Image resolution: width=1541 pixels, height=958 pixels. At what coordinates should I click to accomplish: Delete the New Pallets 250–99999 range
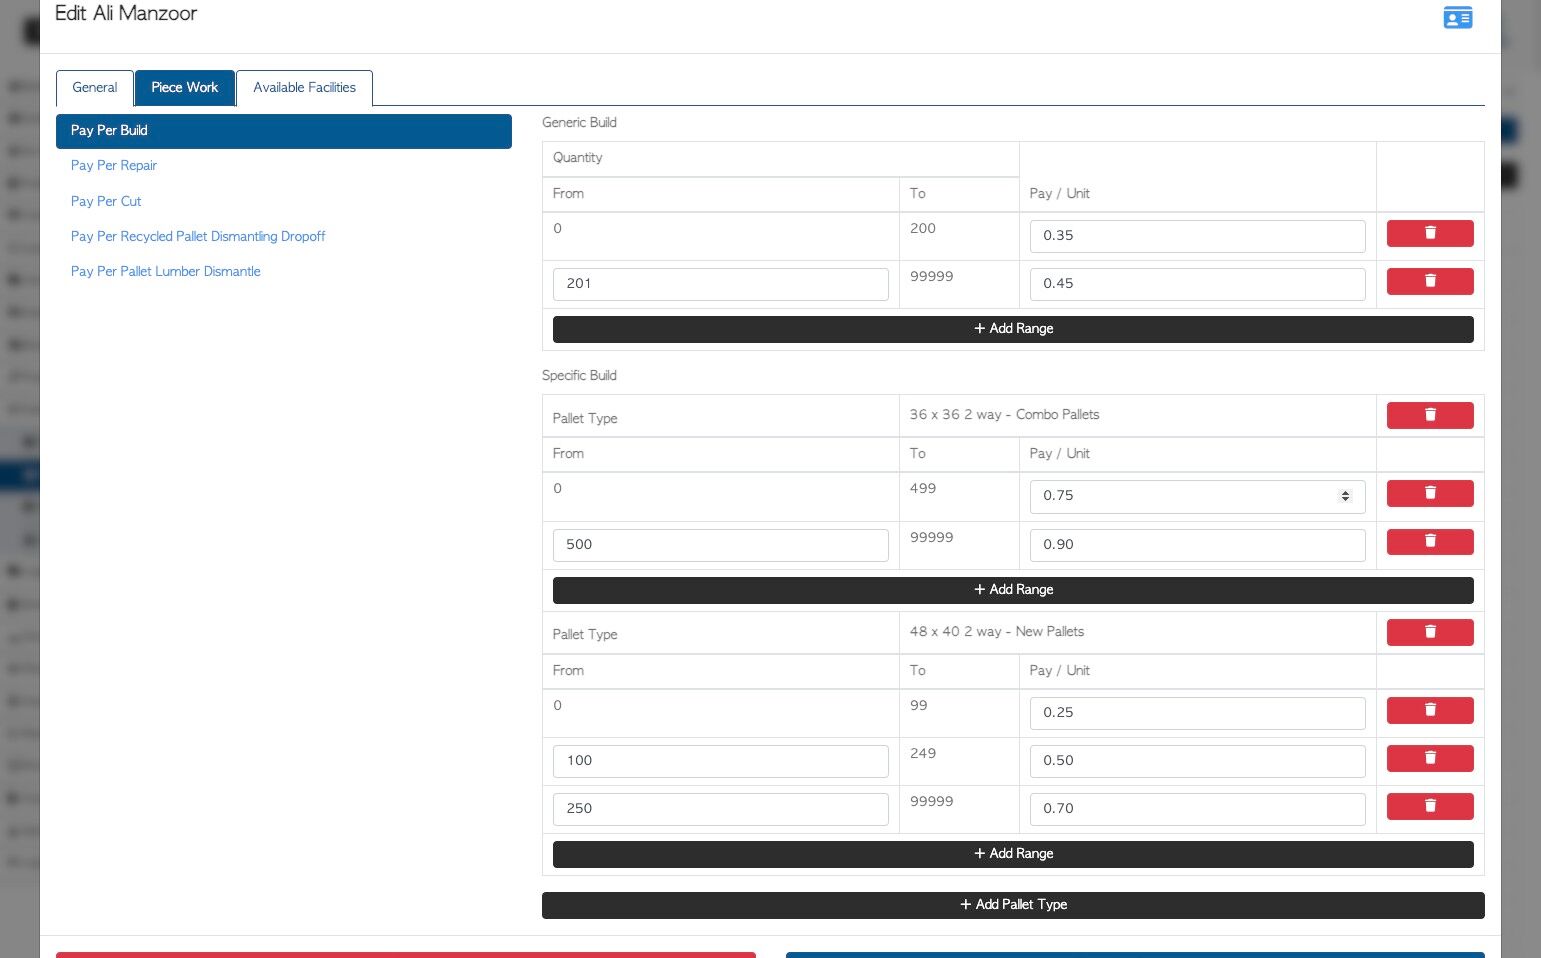pyautogui.click(x=1430, y=806)
